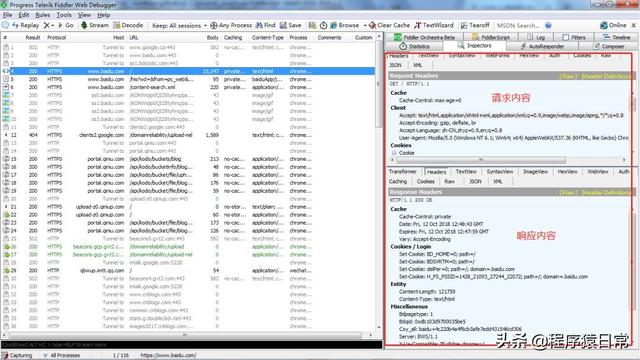Select the request JSON tab
Image resolution: width=640 pixels, height=360 pixels.
click(395, 65)
